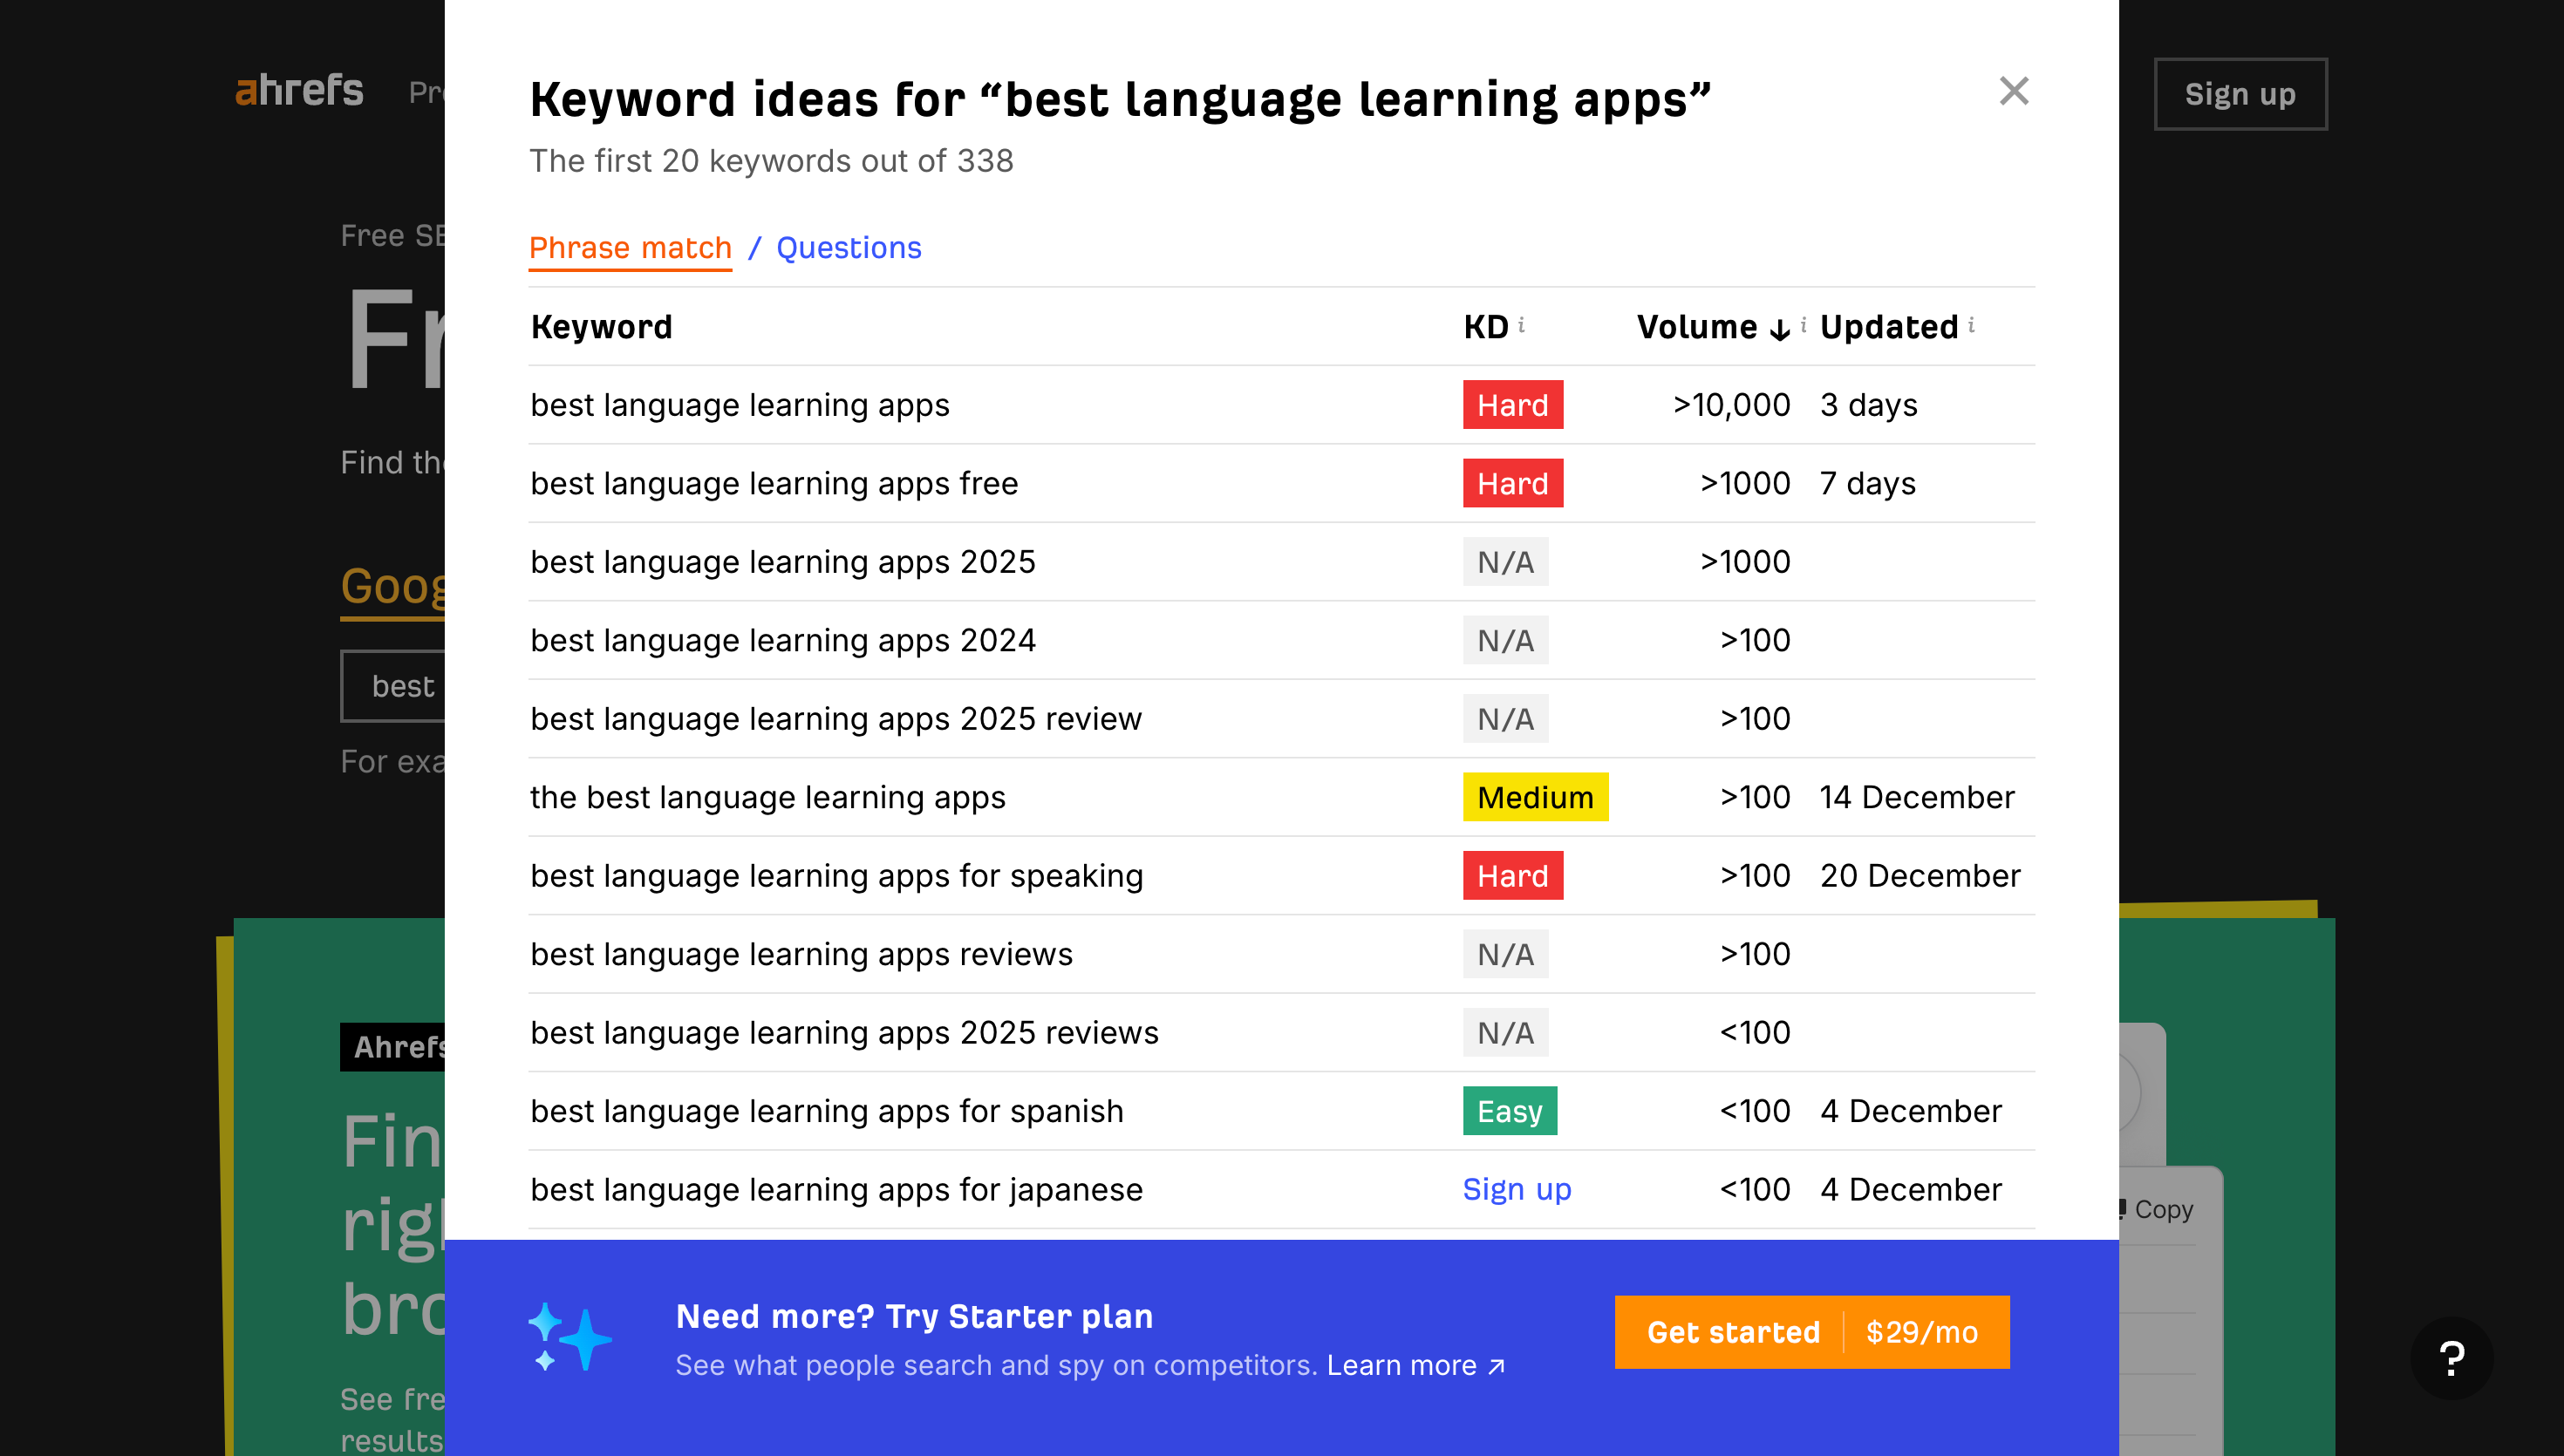The height and width of the screenshot is (1456, 2564).
Task: Click the Easy badge for the spanish keyword
Action: pyautogui.click(x=1509, y=1110)
